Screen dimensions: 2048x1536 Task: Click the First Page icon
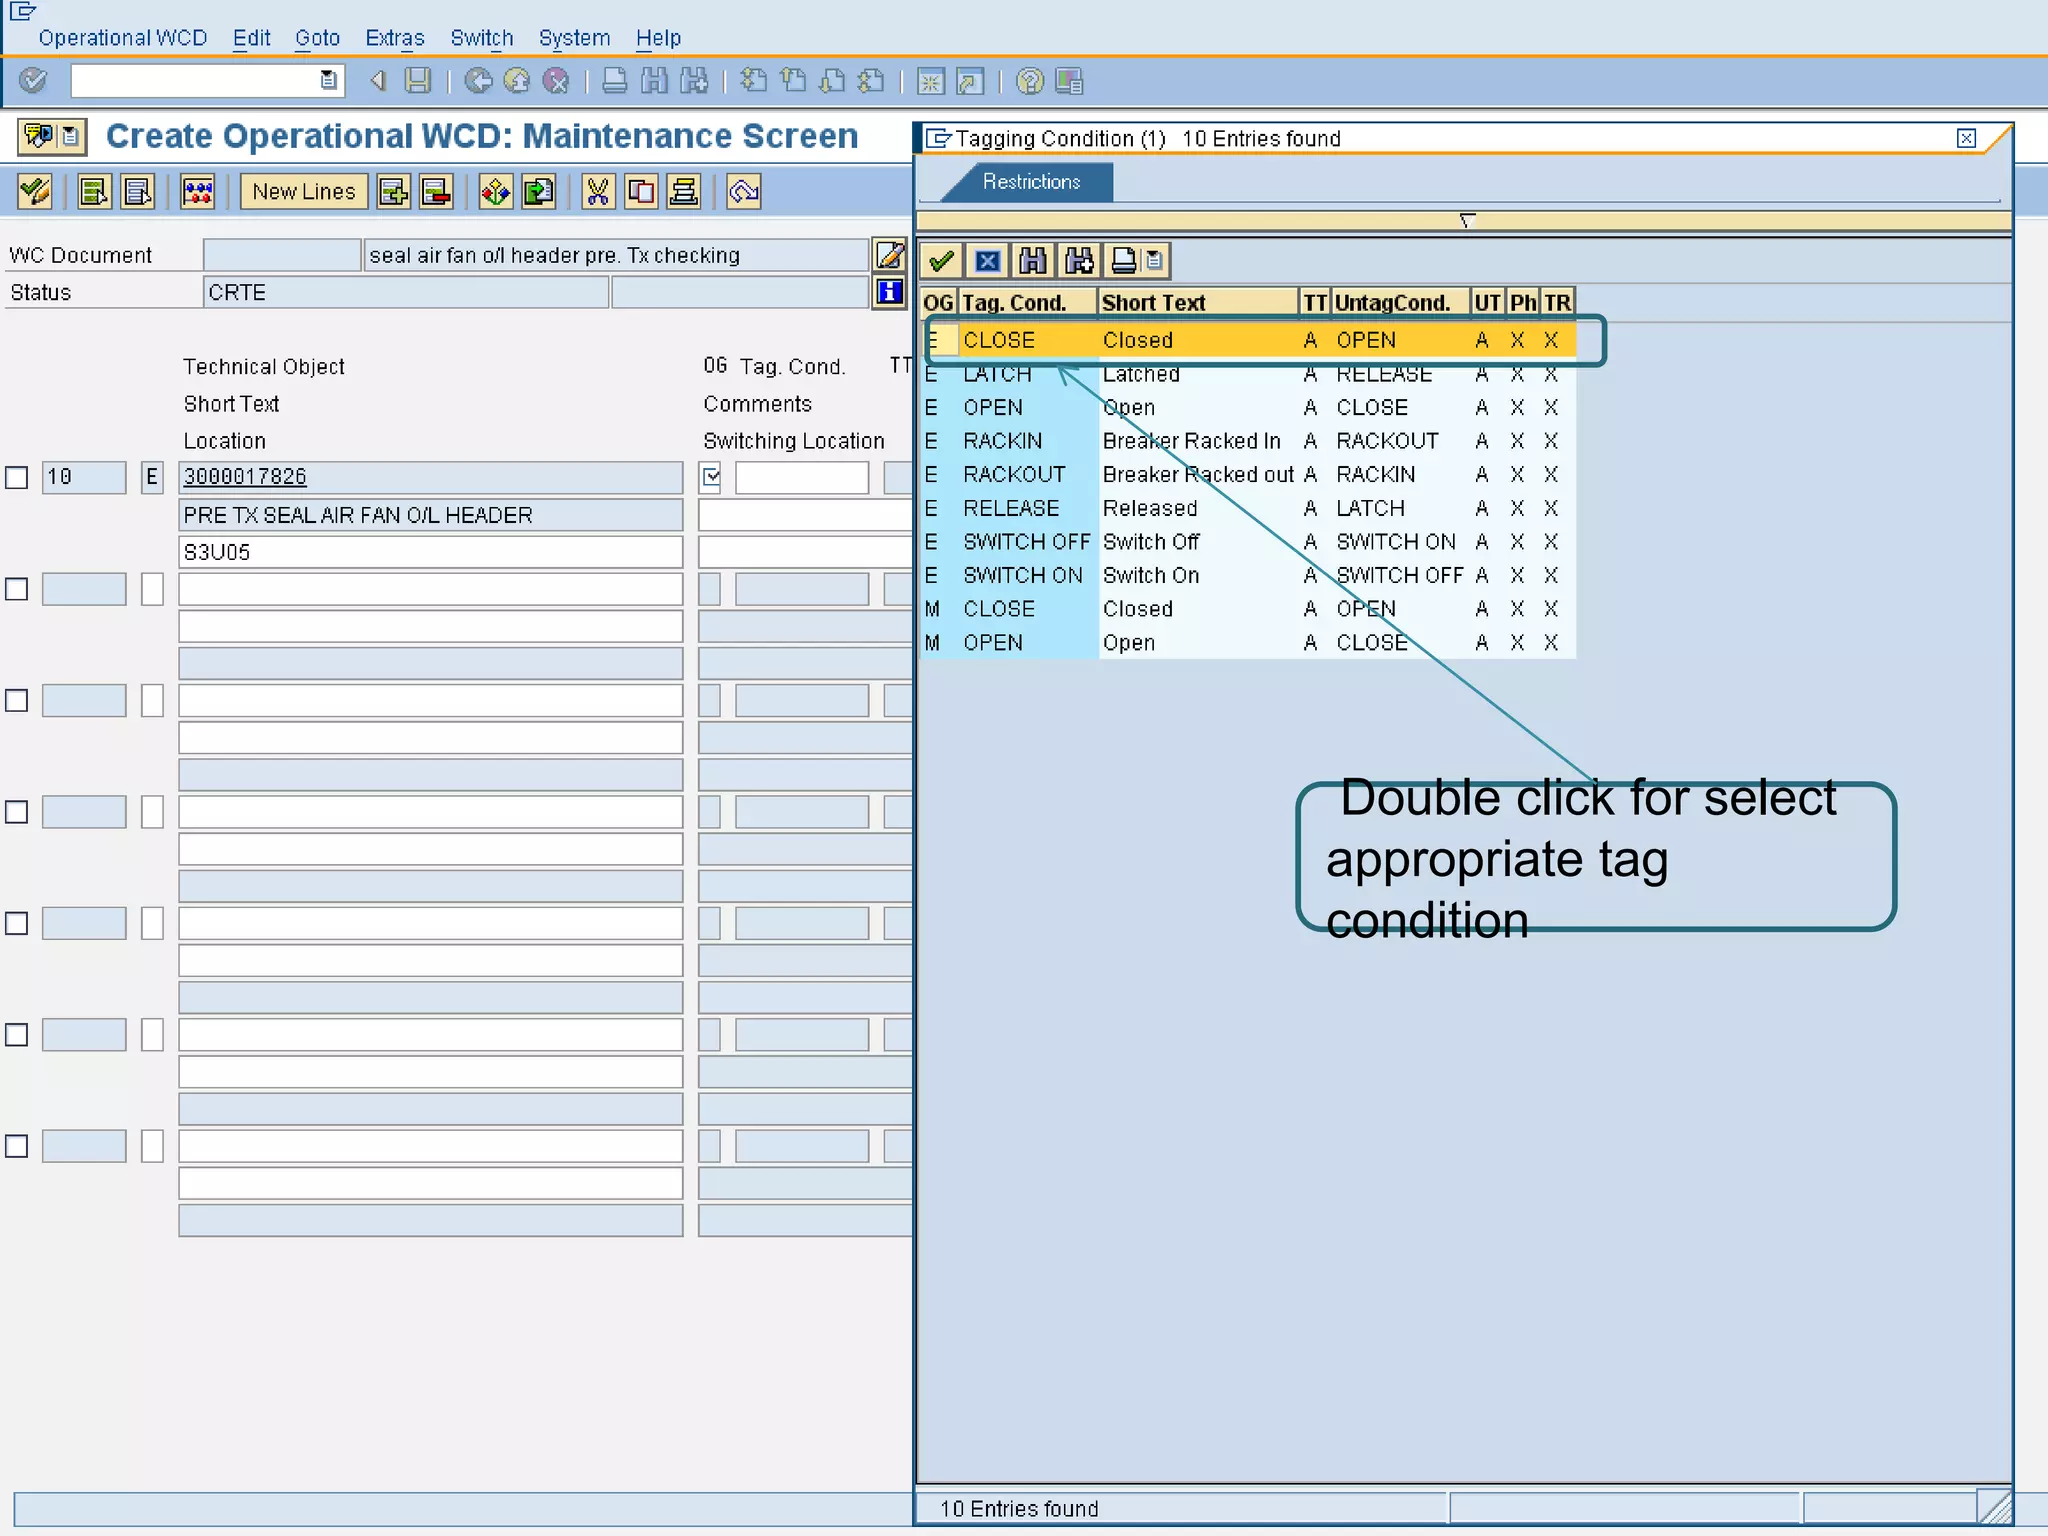click(x=753, y=81)
